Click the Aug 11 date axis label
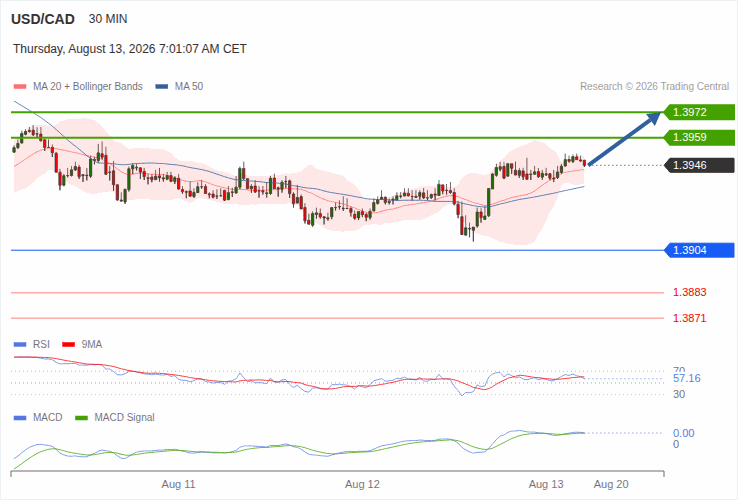The image size is (738, 500). 178,484
